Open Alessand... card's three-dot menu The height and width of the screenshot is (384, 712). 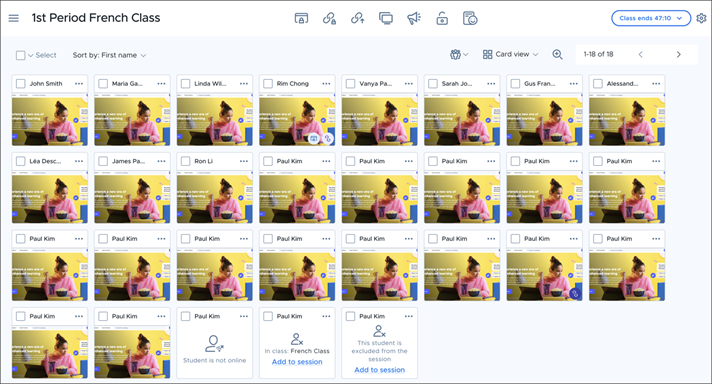pyautogui.click(x=656, y=84)
